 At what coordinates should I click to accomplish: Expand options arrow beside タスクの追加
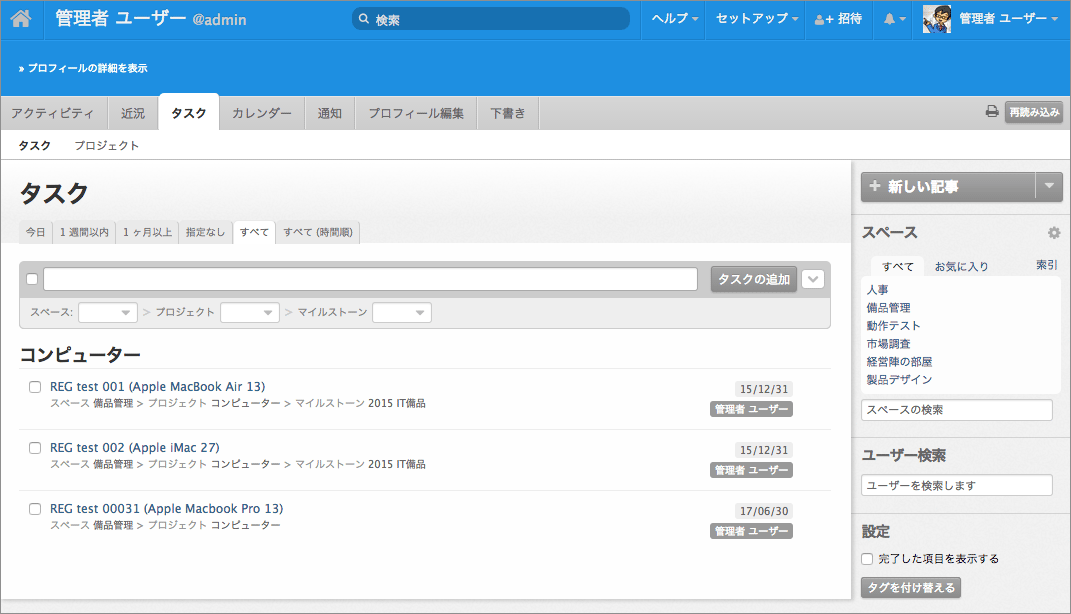tap(813, 279)
